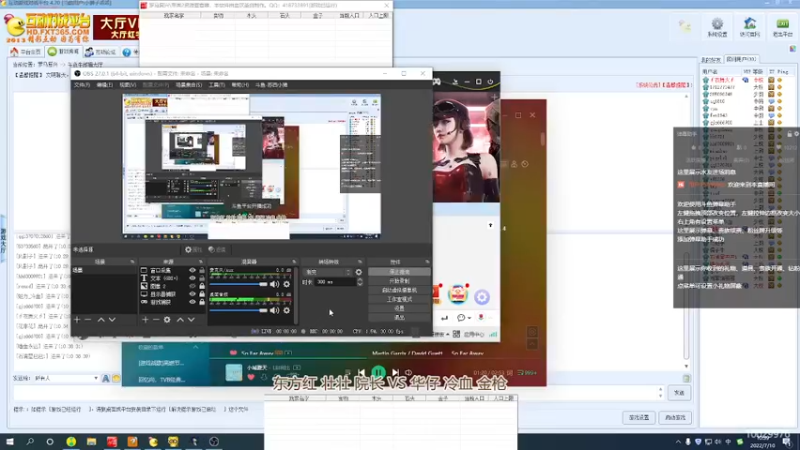Open File menu in OBS menu bar

(82, 85)
